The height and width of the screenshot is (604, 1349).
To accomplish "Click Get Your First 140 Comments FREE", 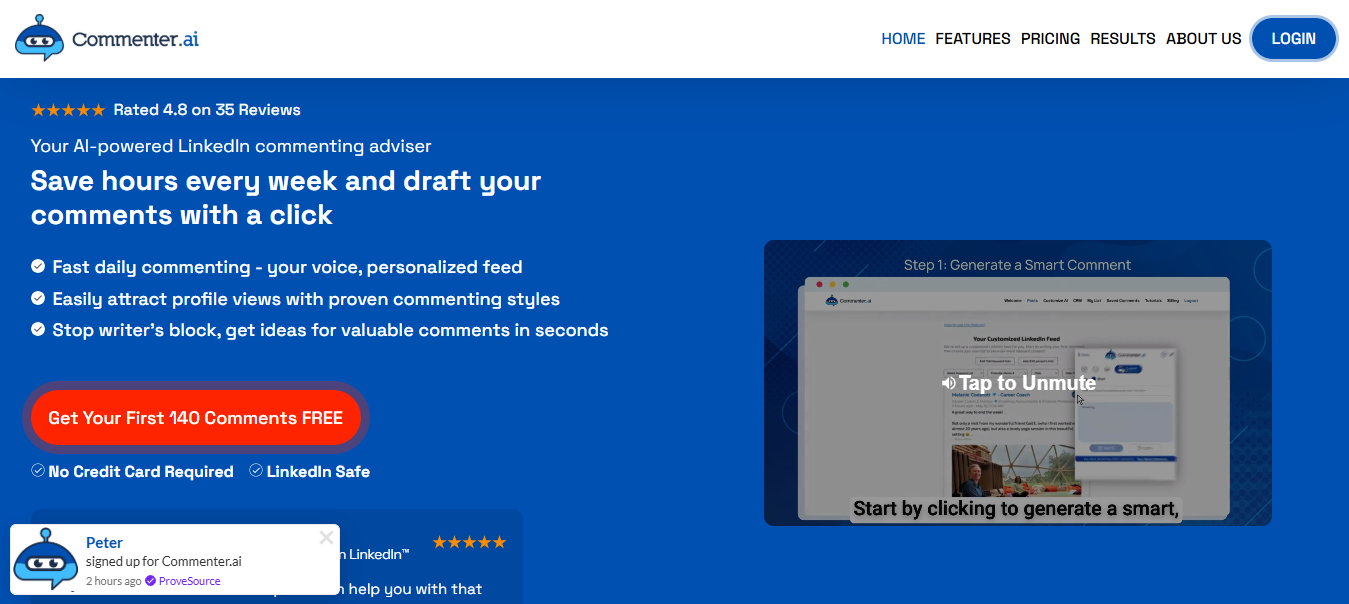I will click(196, 418).
